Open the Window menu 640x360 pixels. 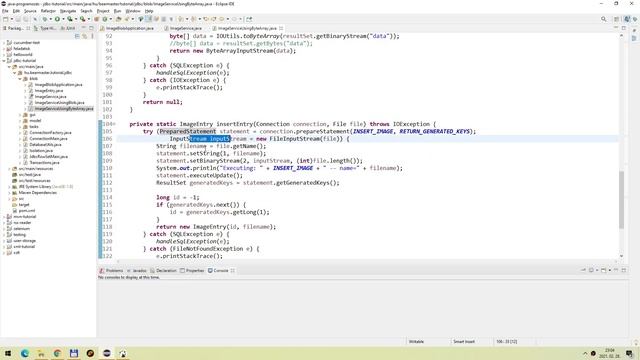133,11
